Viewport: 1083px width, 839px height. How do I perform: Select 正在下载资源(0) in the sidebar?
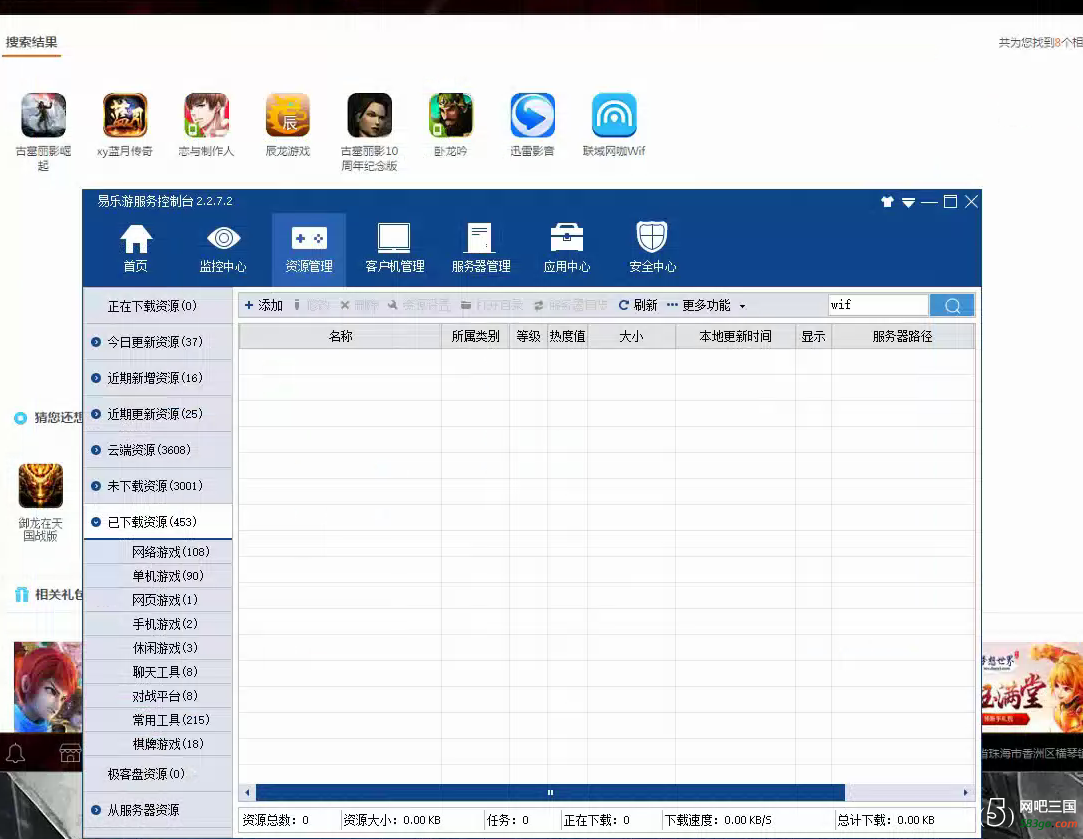click(157, 306)
